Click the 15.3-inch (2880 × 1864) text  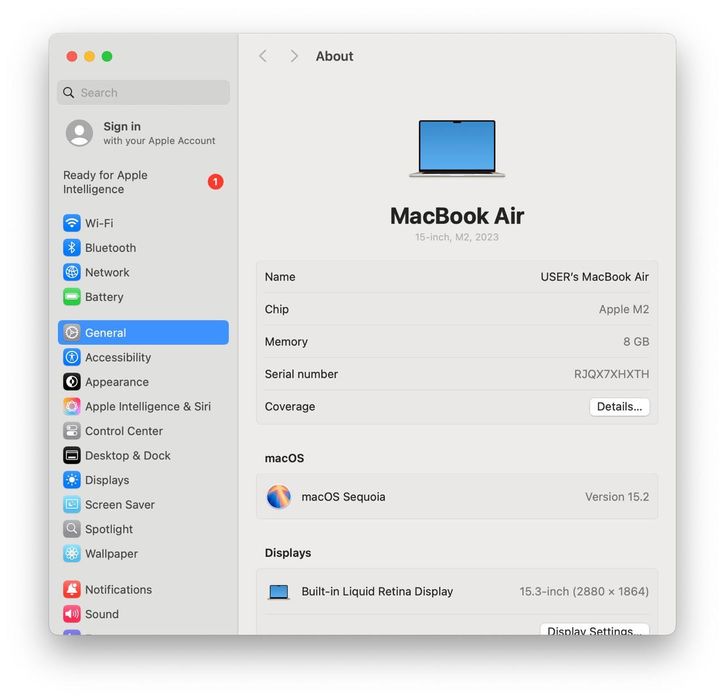(x=584, y=591)
